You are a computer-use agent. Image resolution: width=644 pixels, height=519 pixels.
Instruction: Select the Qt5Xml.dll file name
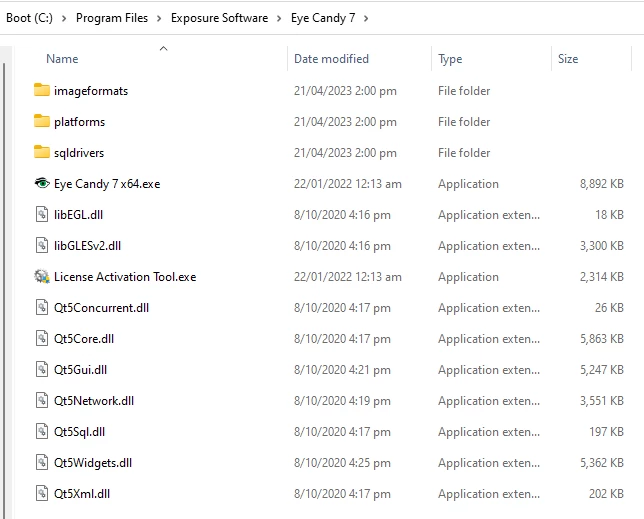click(x=82, y=494)
